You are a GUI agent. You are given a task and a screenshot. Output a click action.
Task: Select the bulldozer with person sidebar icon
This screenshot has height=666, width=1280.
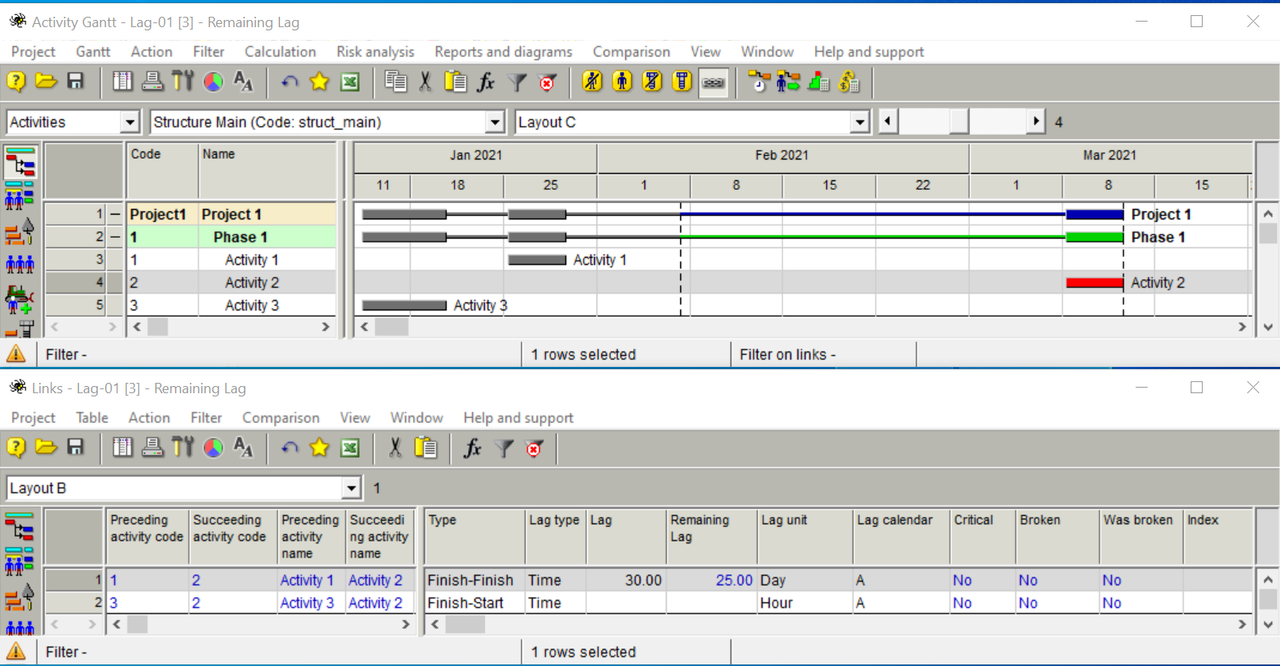point(19,298)
